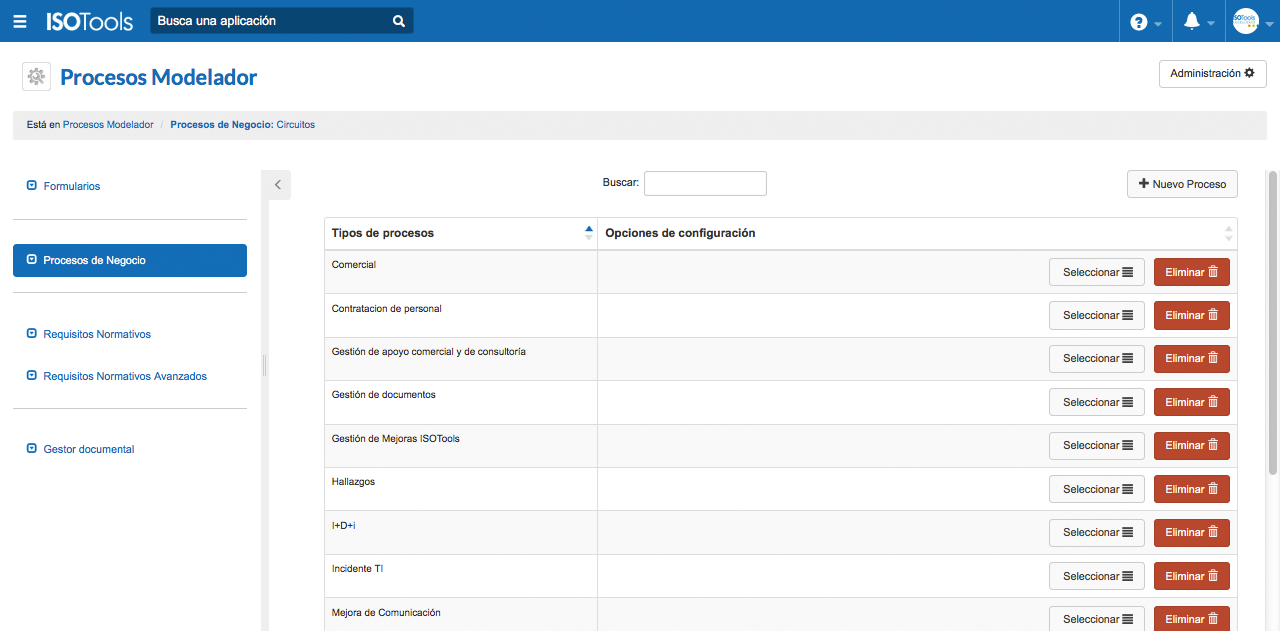
Task: Open the hamburger main menu
Action: tap(20, 21)
